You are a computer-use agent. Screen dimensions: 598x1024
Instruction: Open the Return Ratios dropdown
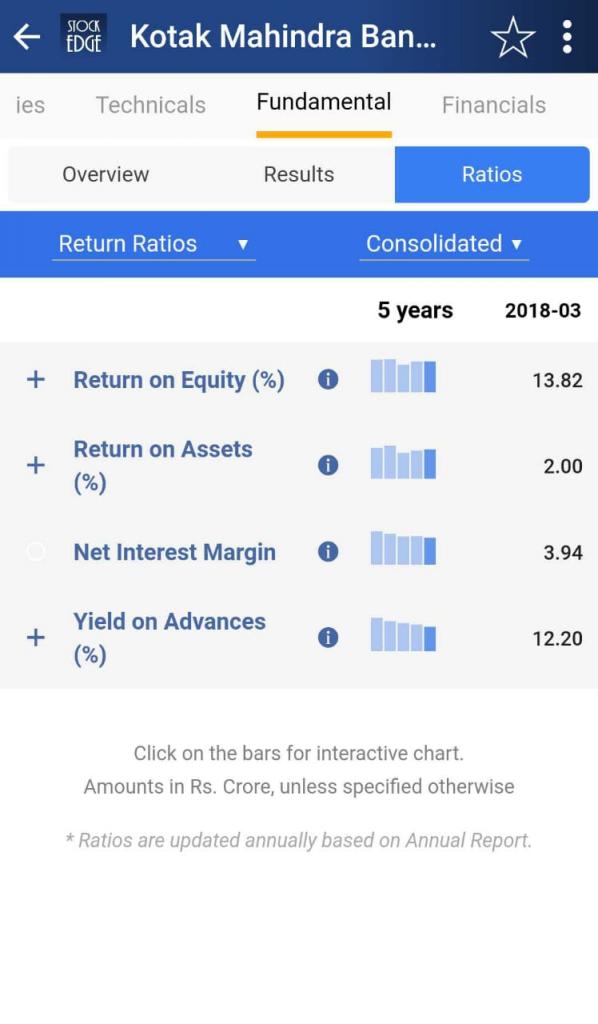point(154,244)
